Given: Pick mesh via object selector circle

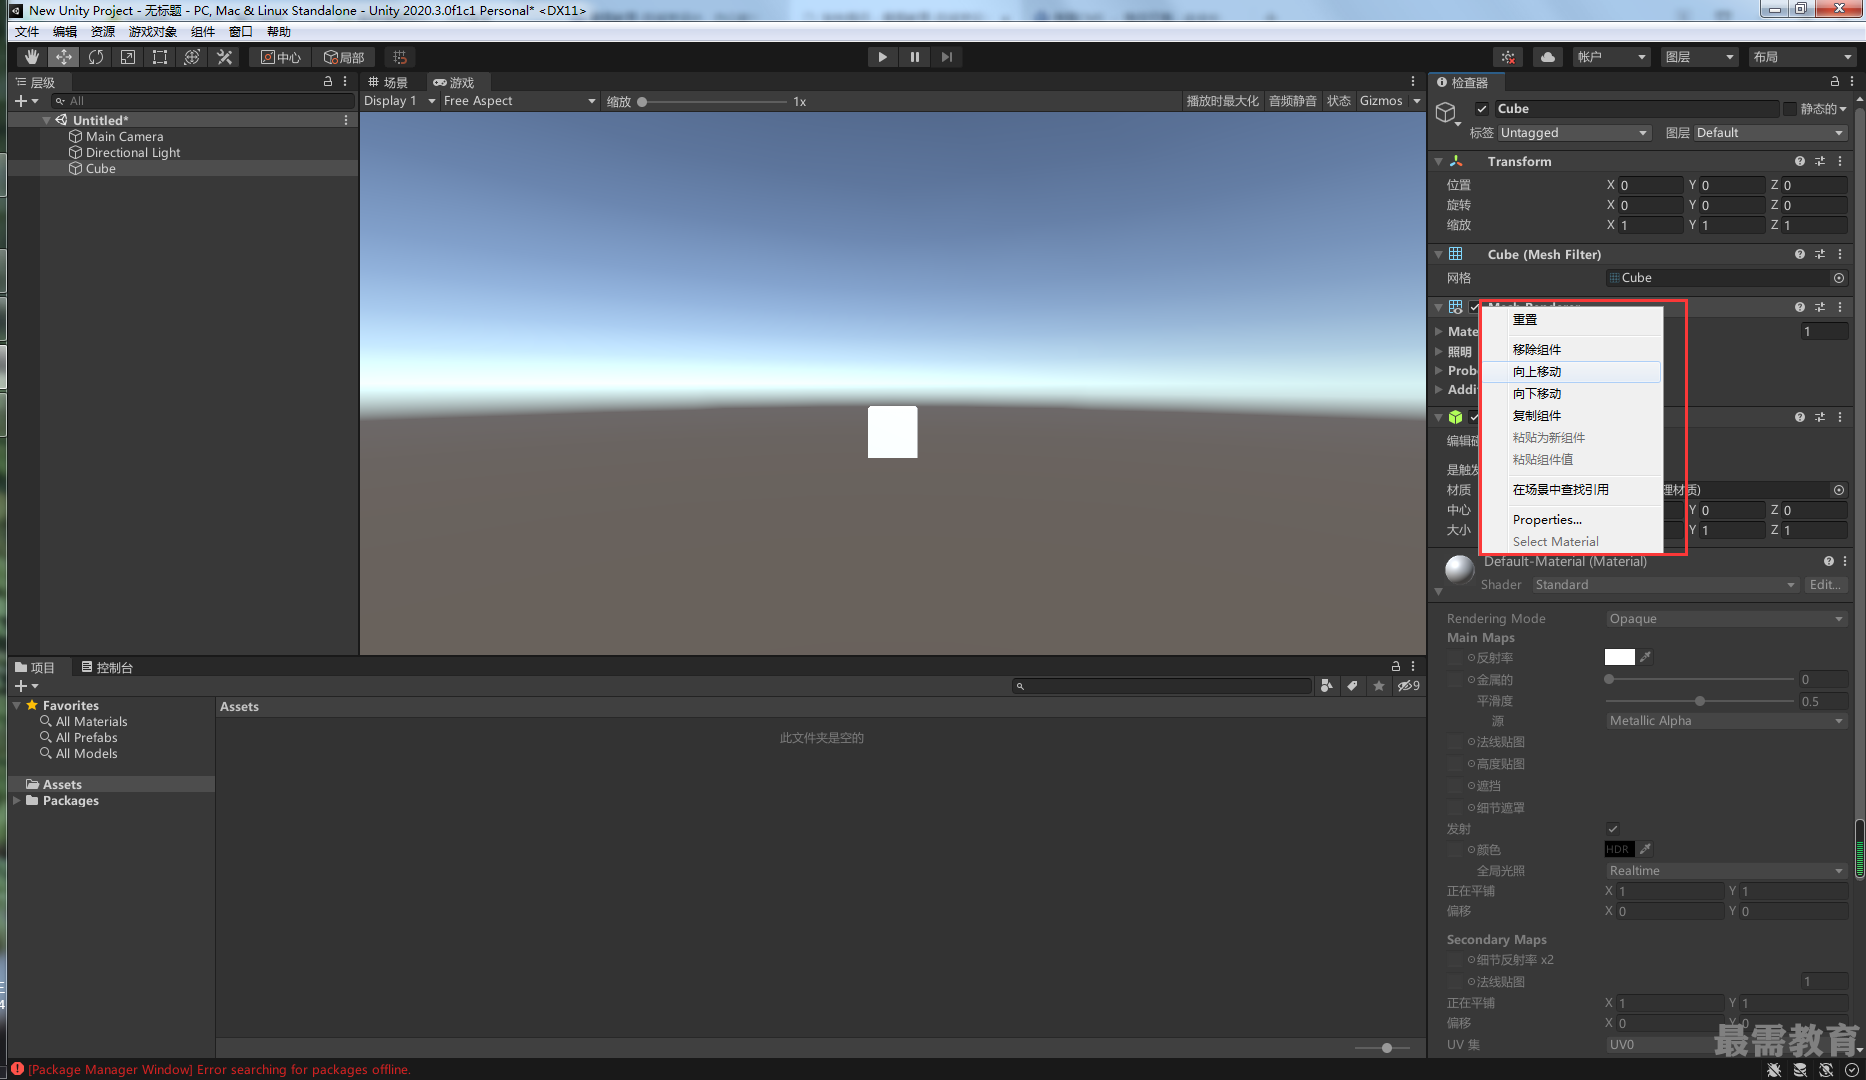Looking at the screenshot, I should pos(1839,278).
